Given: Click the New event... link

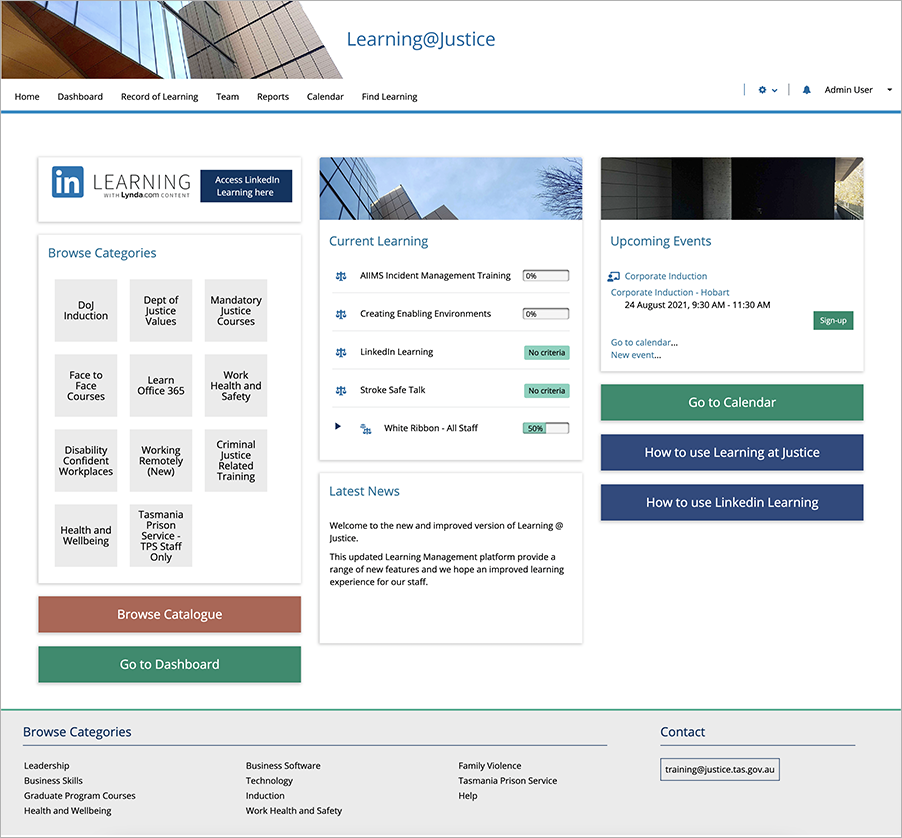Looking at the screenshot, I should [x=636, y=355].
